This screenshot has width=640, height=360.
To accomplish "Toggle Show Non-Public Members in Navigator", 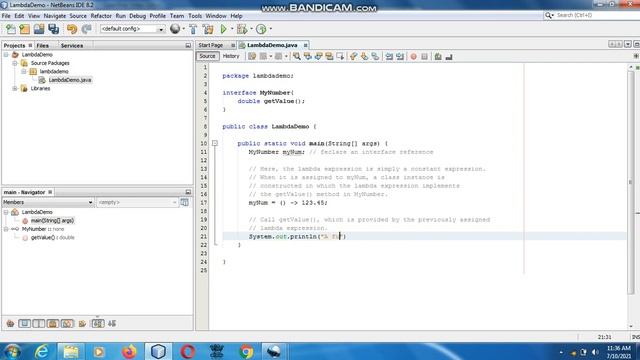I will coord(53,324).
